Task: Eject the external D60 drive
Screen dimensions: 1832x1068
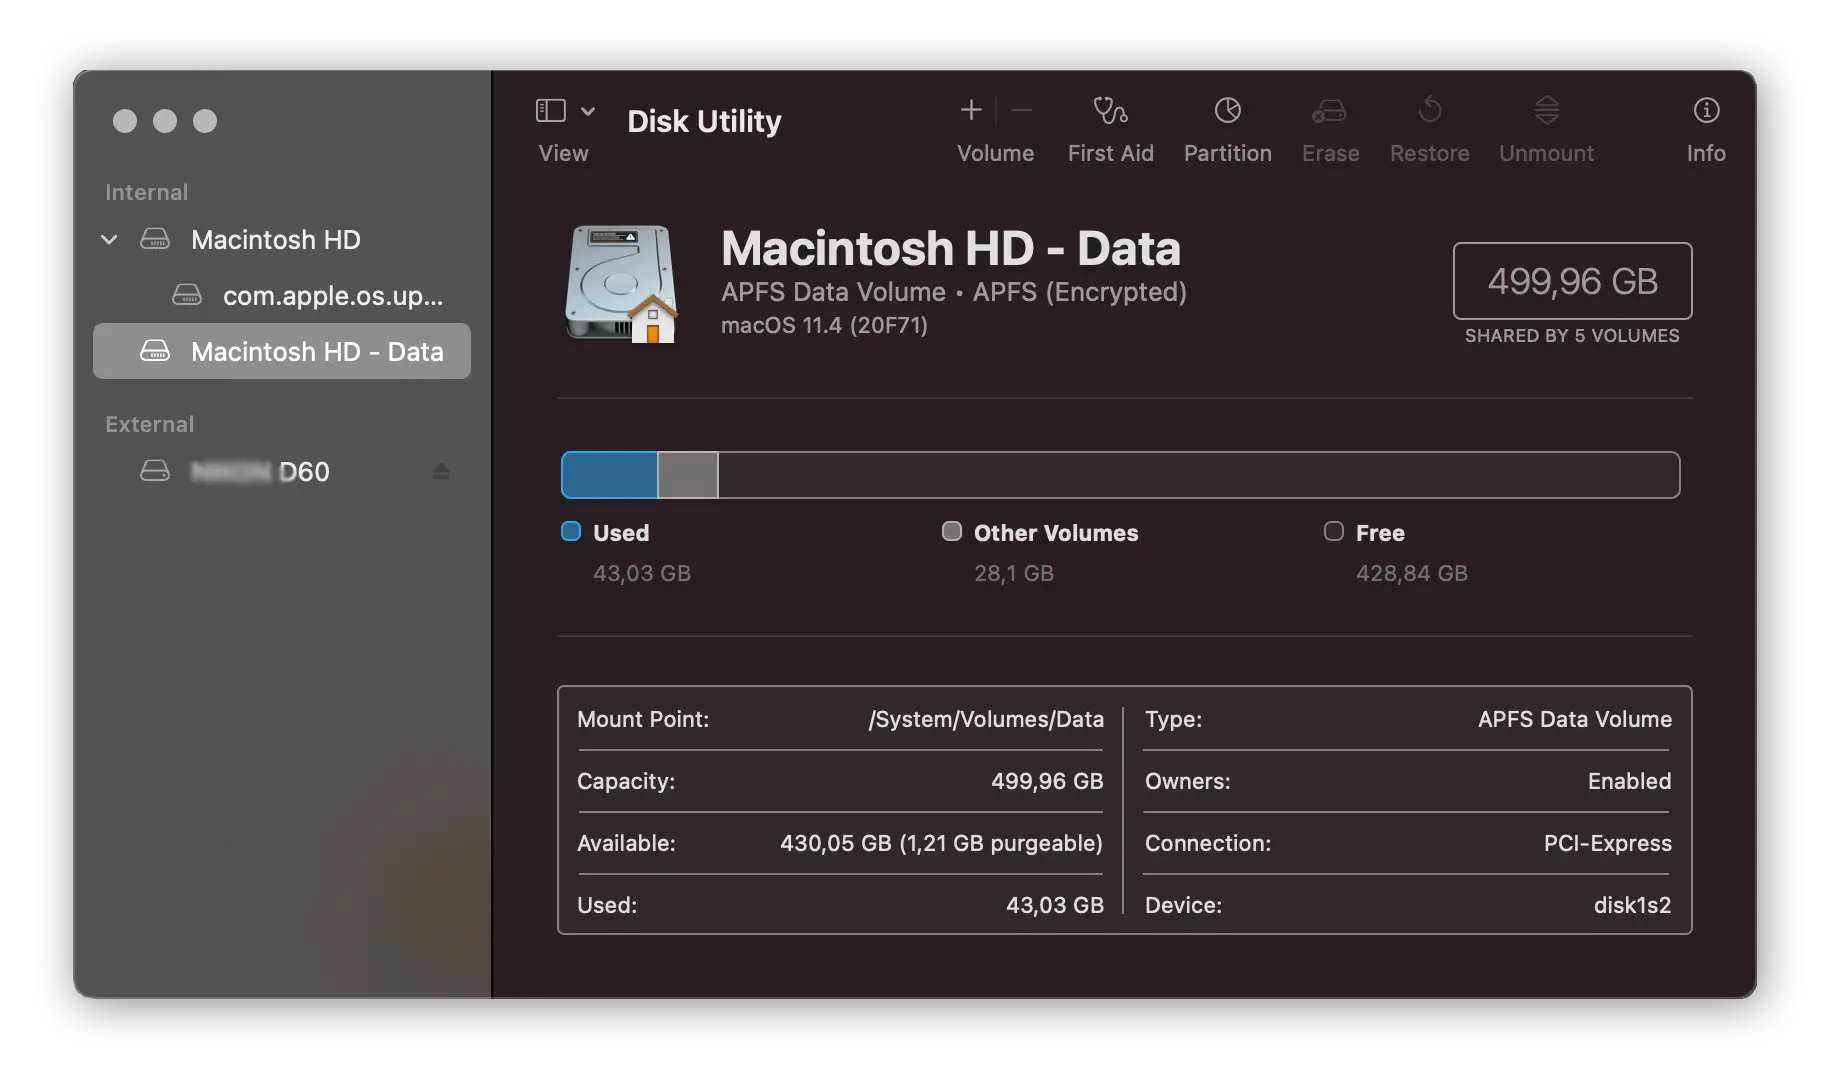Action: click(440, 471)
